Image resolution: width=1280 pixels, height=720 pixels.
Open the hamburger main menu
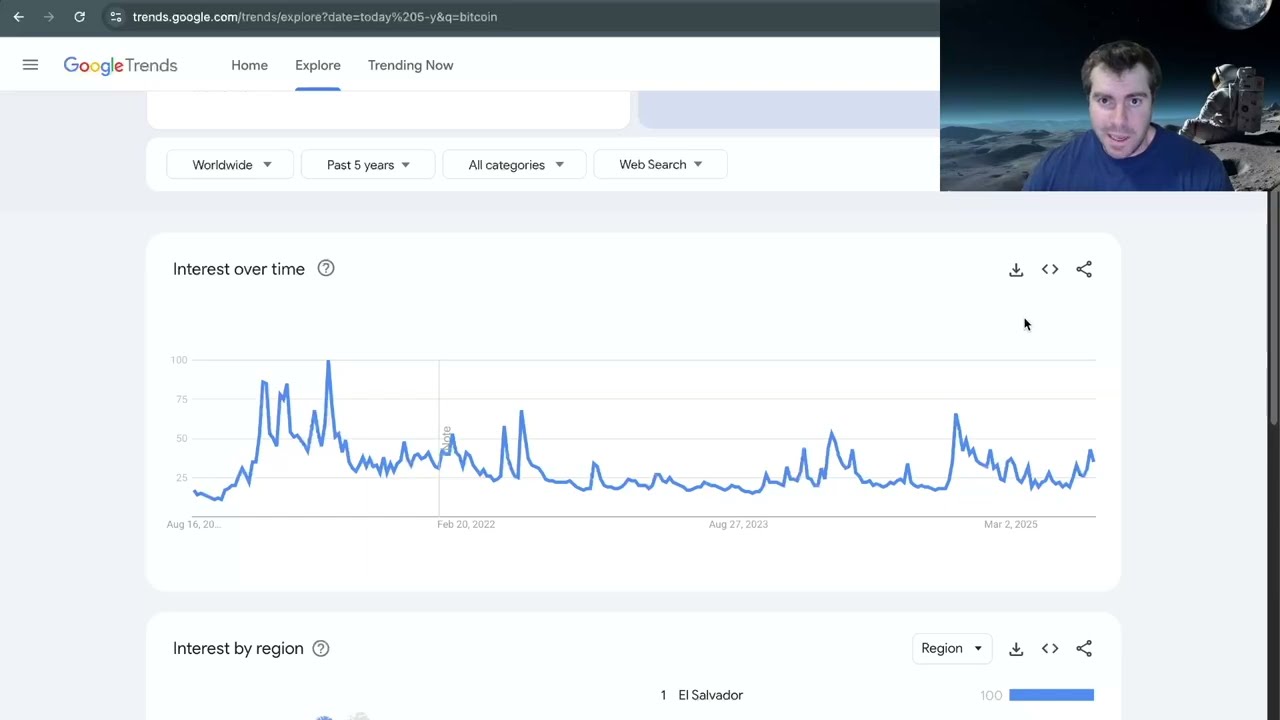coord(30,65)
